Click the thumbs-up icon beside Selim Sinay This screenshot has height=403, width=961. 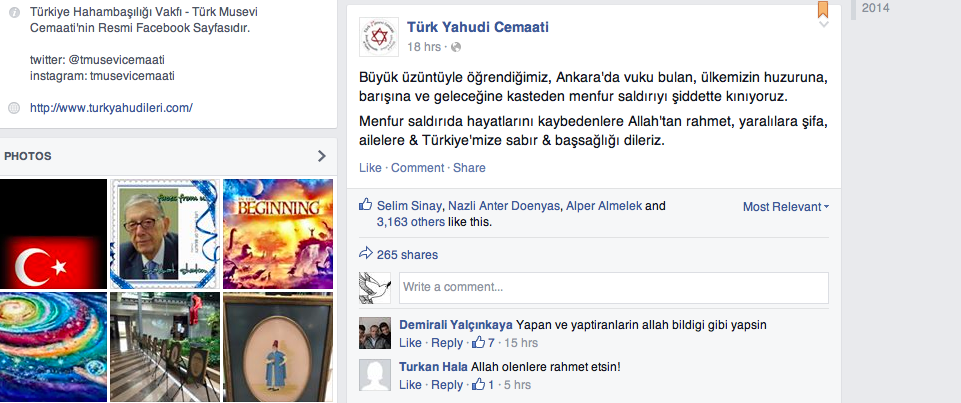tap(365, 205)
